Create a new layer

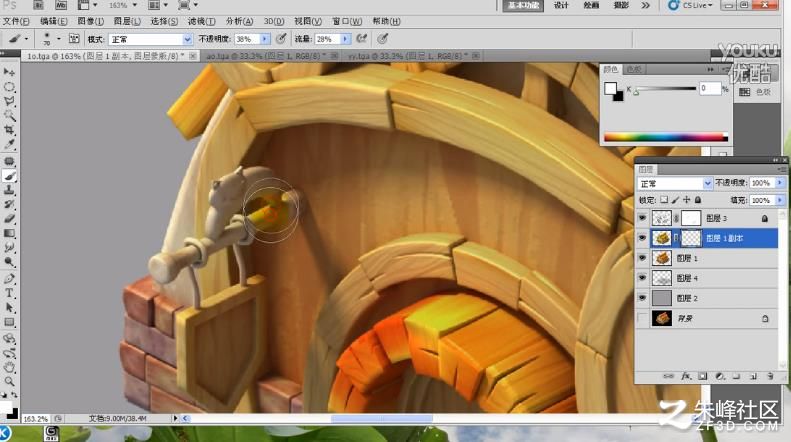click(753, 376)
